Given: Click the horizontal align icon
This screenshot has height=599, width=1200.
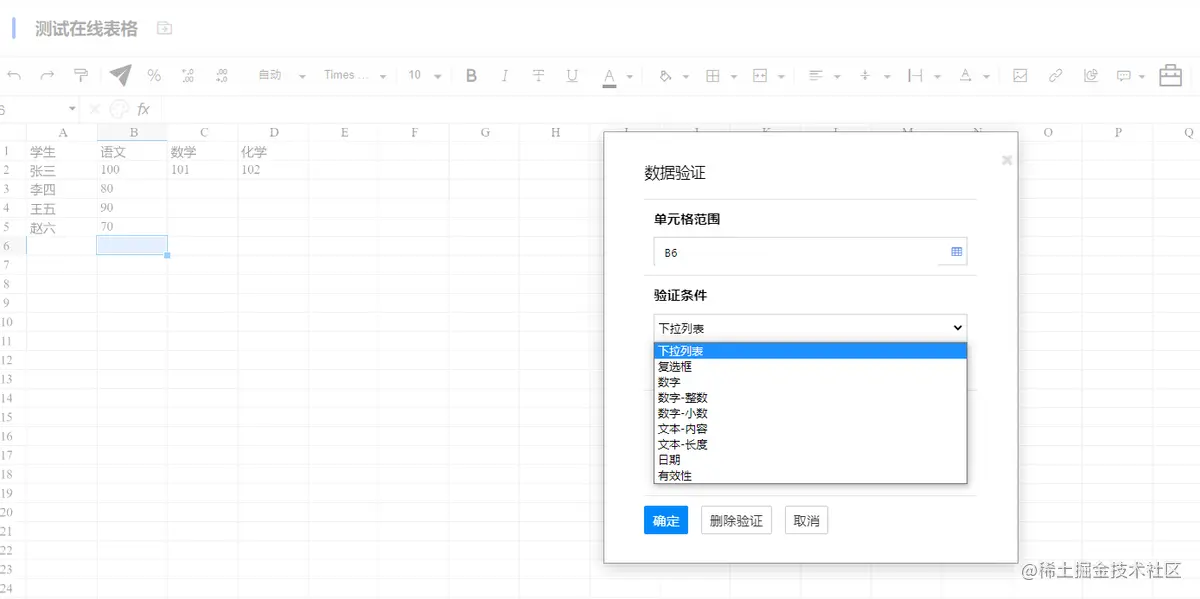Looking at the screenshot, I should tap(815, 76).
